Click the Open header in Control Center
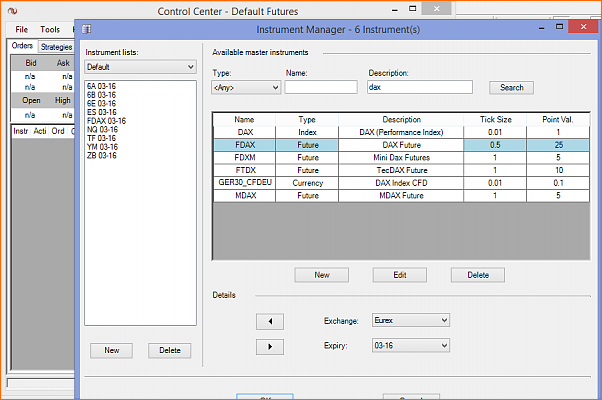 (31, 100)
